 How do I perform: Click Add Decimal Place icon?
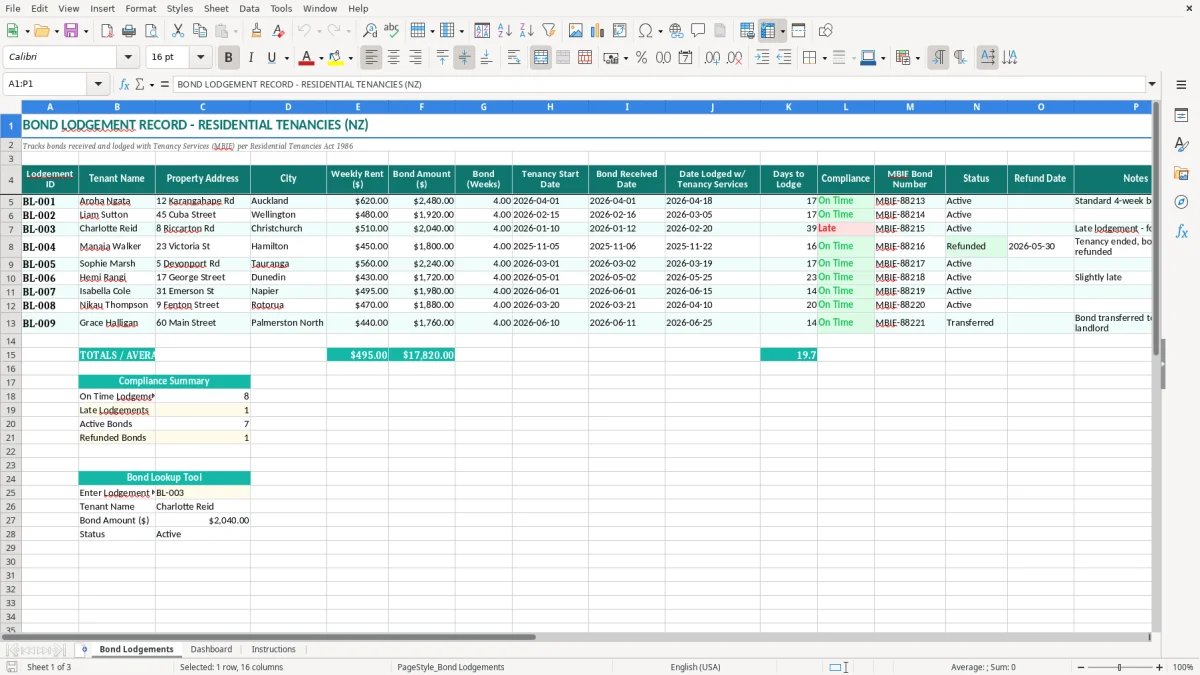tap(712, 58)
